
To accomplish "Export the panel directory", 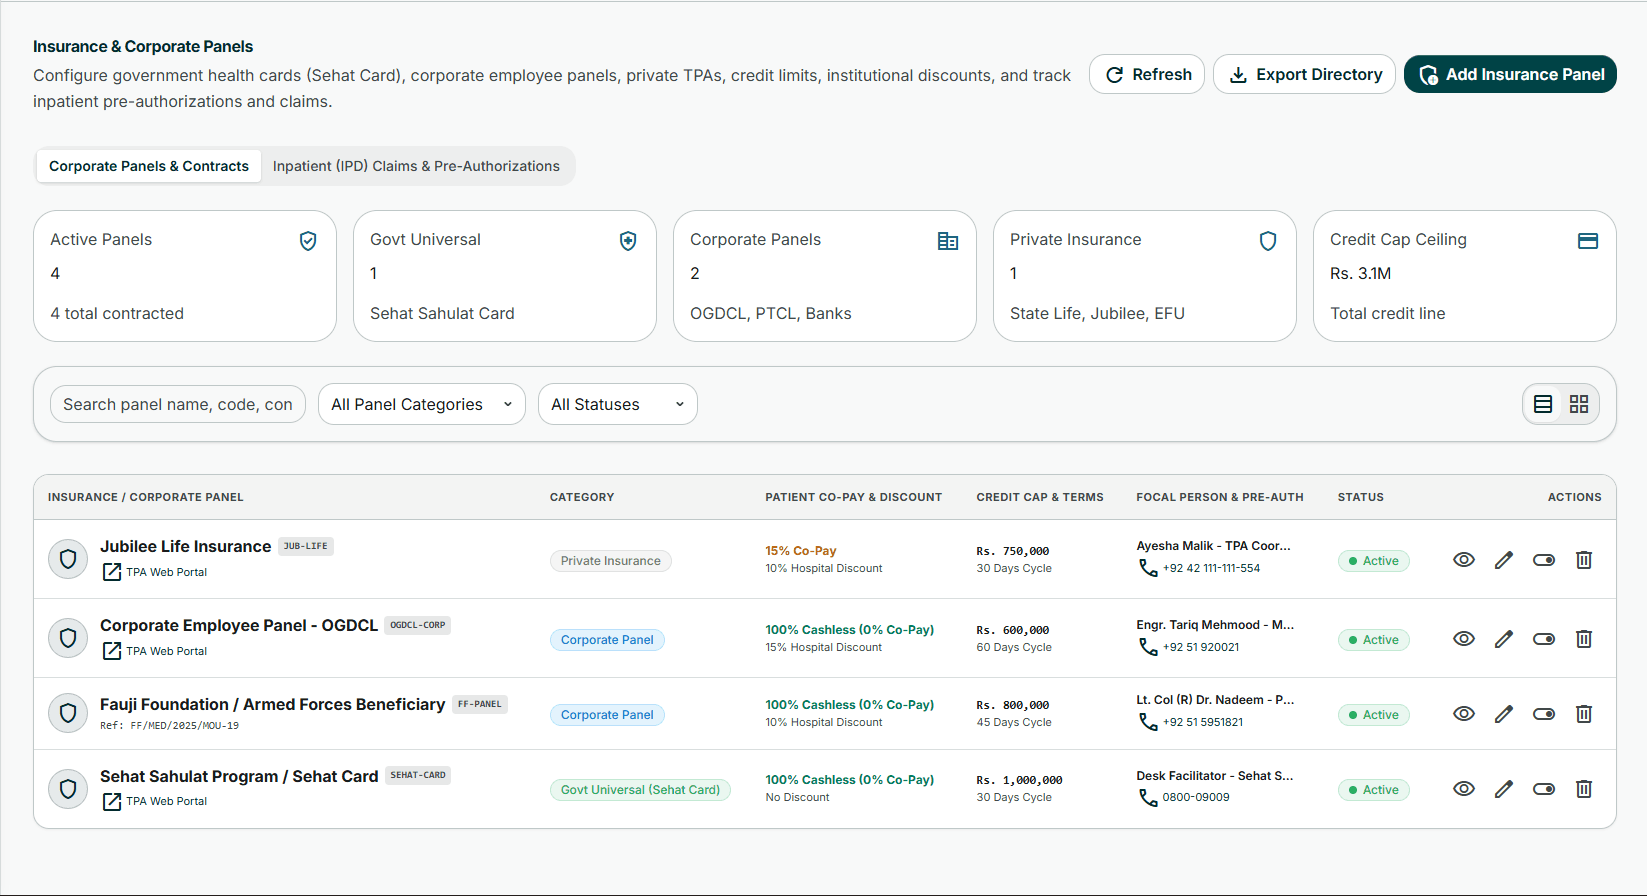I will (1304, 74).
